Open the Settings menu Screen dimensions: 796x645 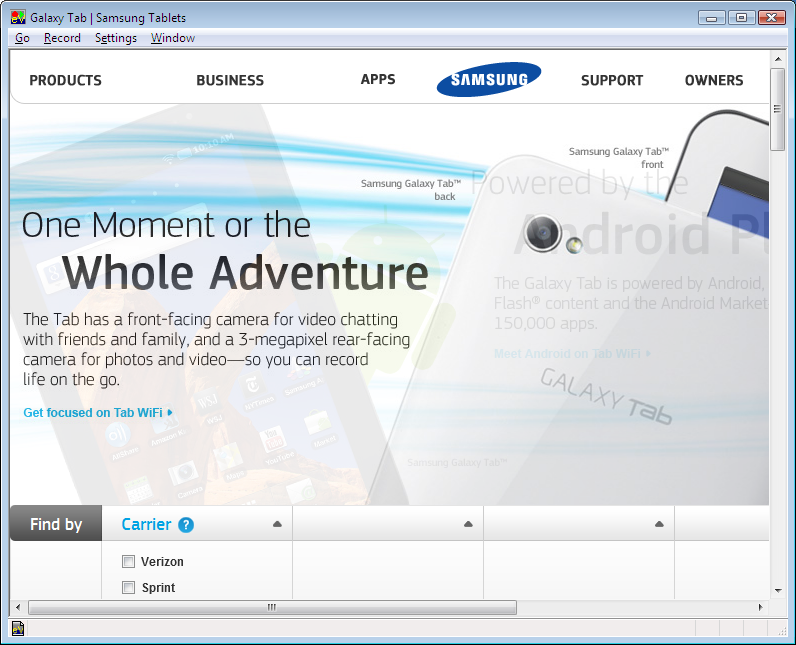tap(116, 38)
